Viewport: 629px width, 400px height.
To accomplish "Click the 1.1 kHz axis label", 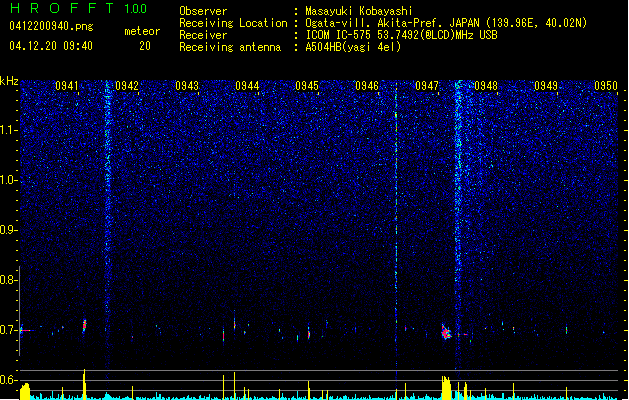I will click(x=8, y=130).
